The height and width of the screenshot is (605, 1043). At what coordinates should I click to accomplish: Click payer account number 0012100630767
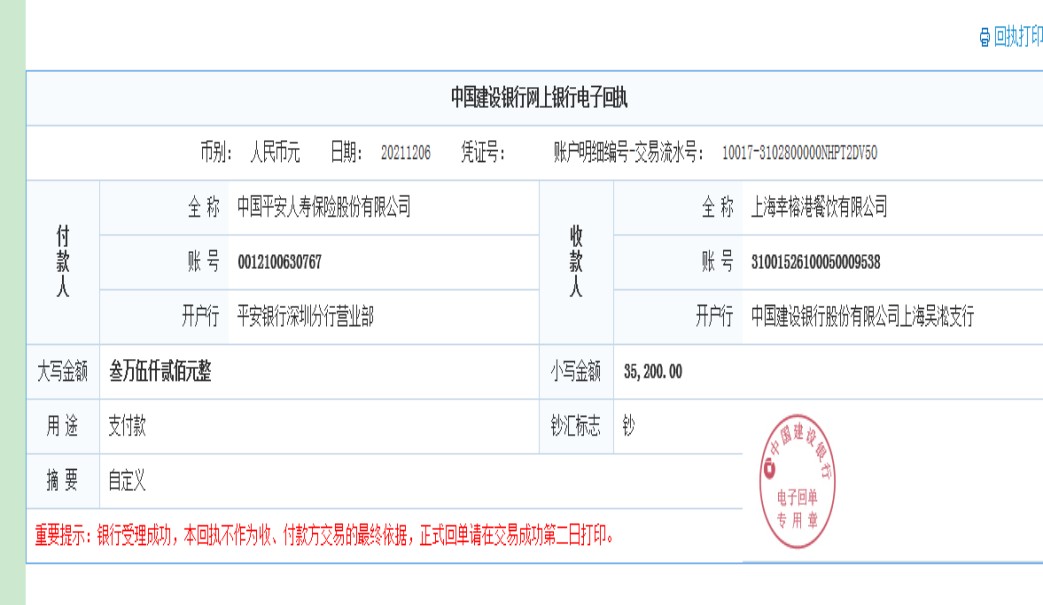(x=280, y=263)
